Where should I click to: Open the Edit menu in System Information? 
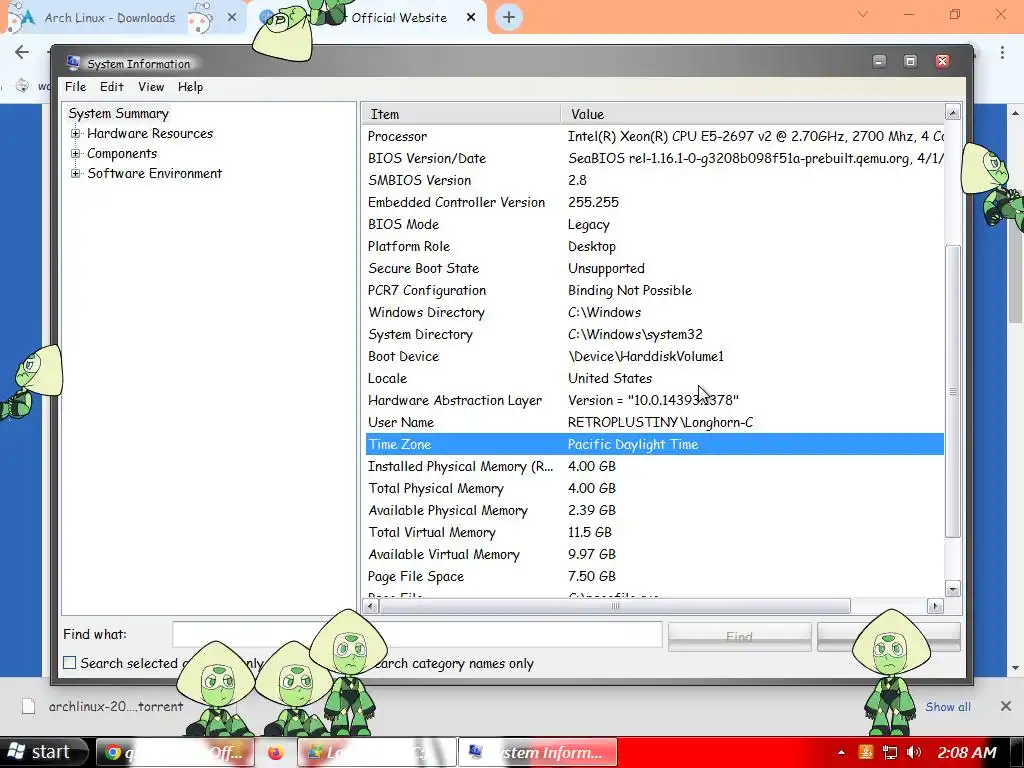(112, 87)
